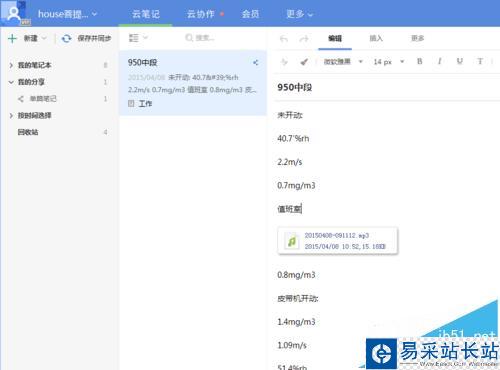The image size is (500, 370).
Task: Click the 40.7%rh line in the note
Action: [x=293, y=139]
